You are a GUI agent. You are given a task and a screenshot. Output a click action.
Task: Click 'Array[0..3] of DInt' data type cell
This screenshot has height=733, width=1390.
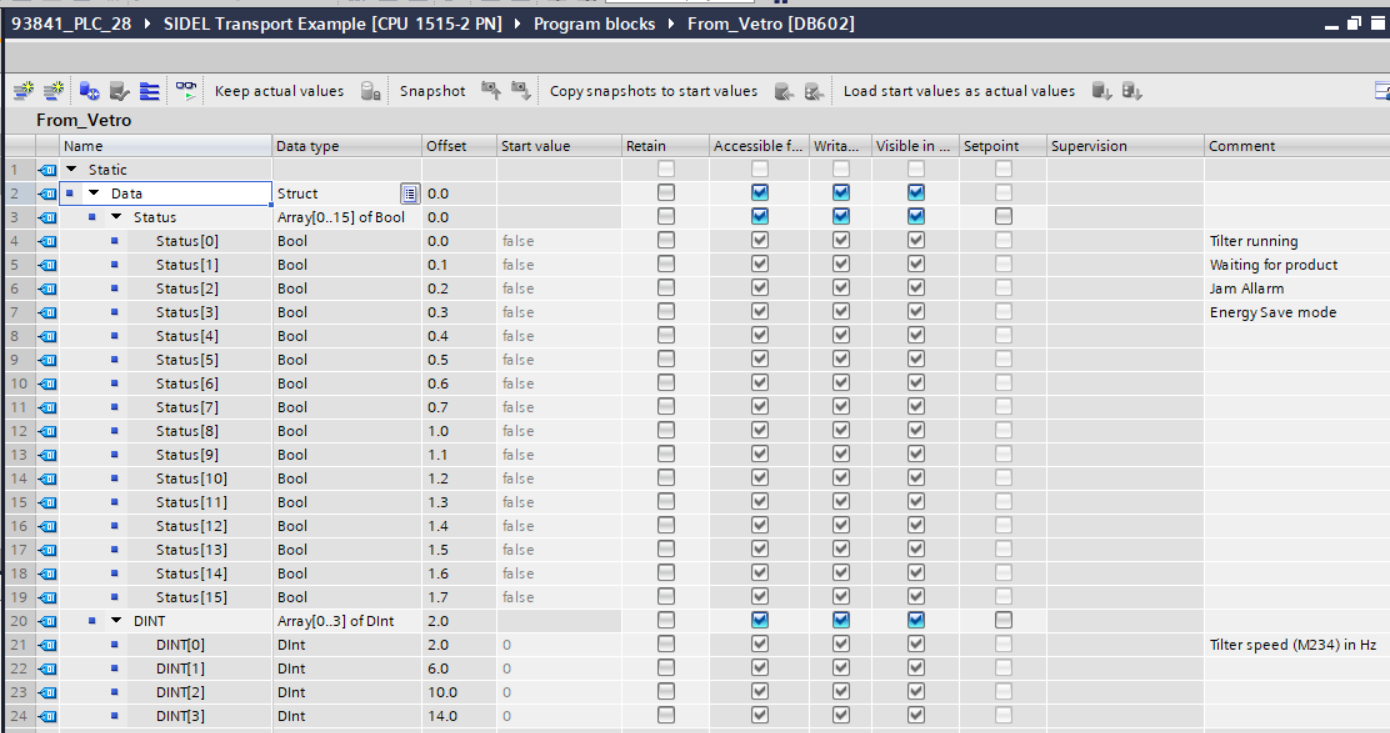coord(347,621)
